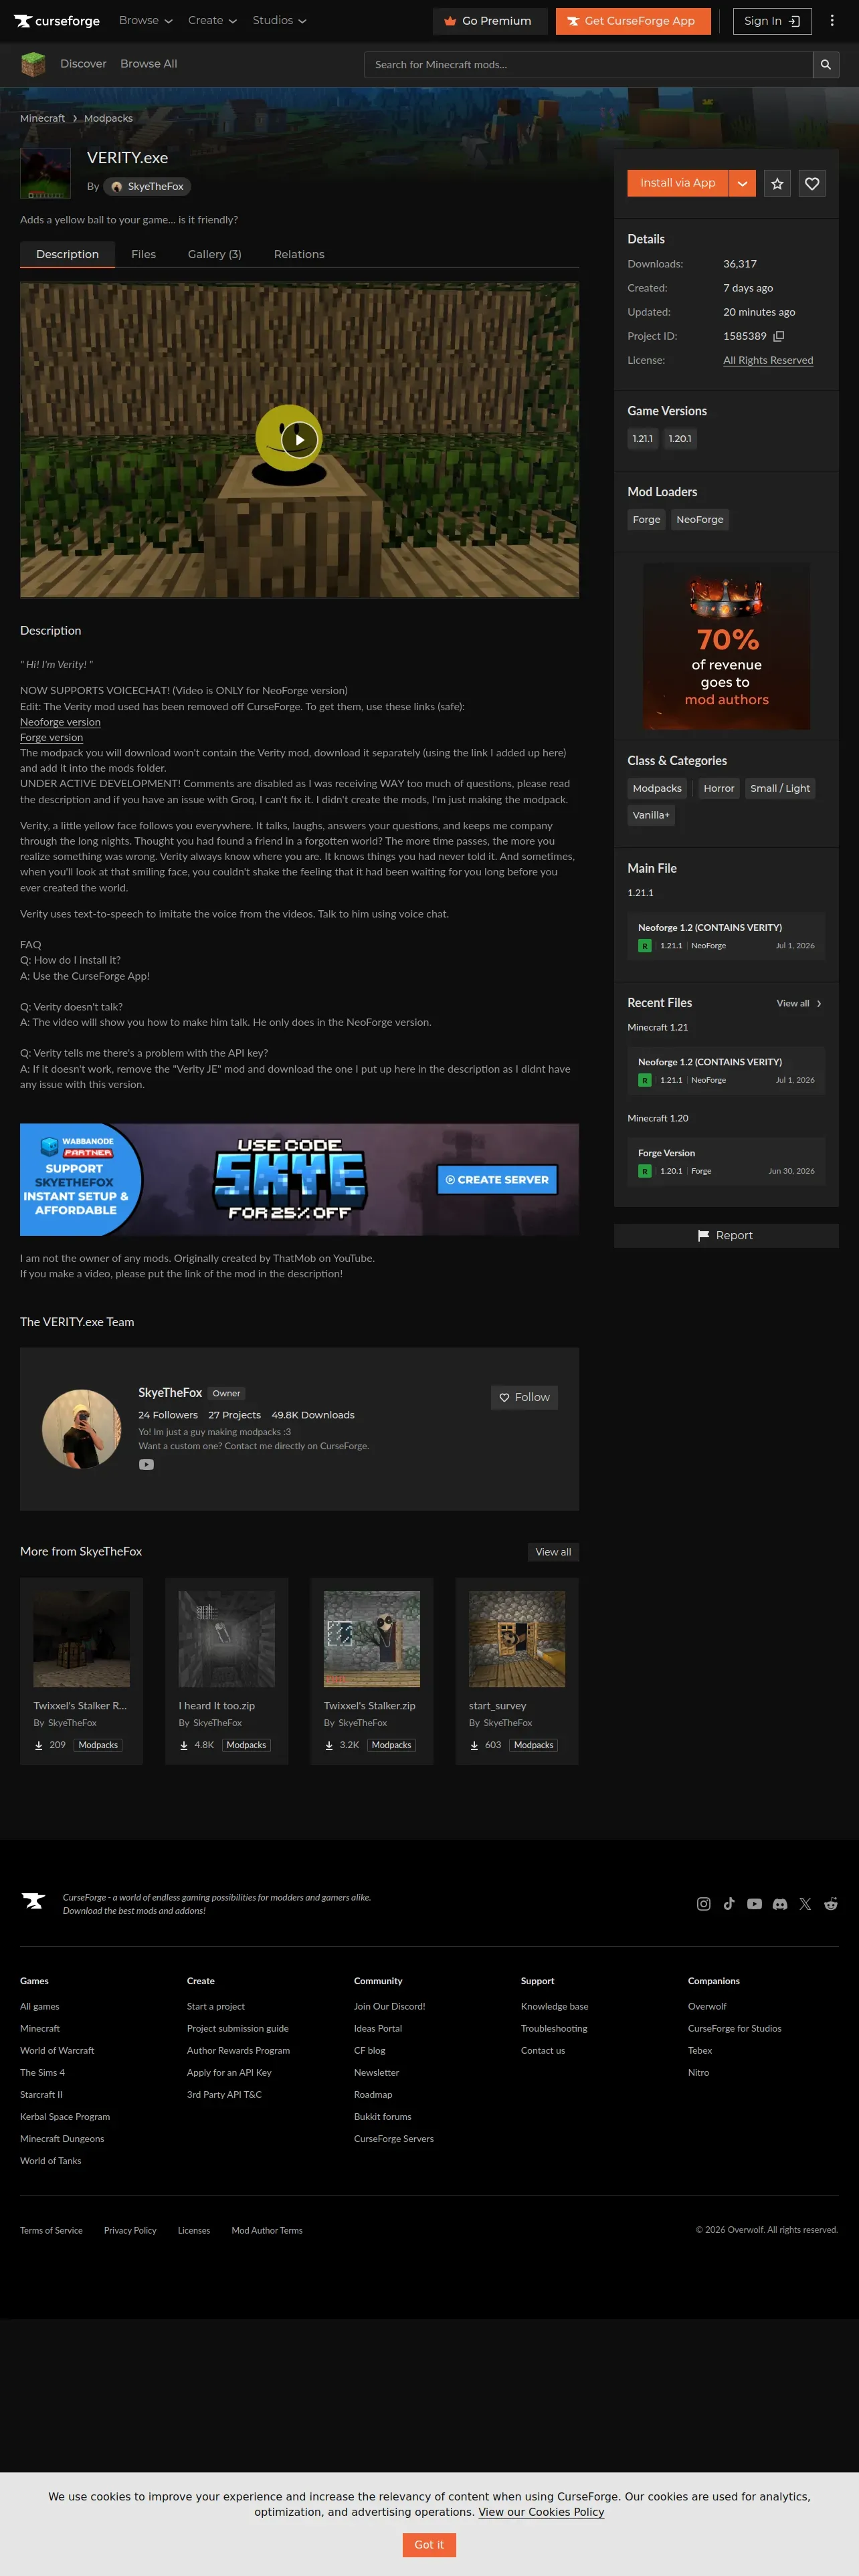Click Get CurseForge App button
Viewport: 859px width, 2576px height.
633,21
